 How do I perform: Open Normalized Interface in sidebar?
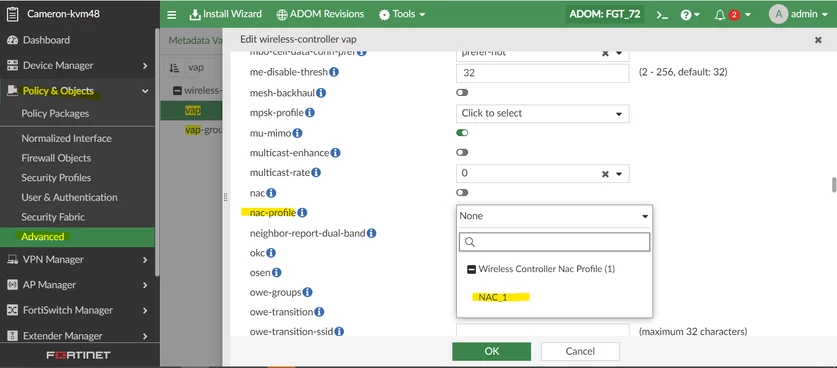tap(66, 138)
